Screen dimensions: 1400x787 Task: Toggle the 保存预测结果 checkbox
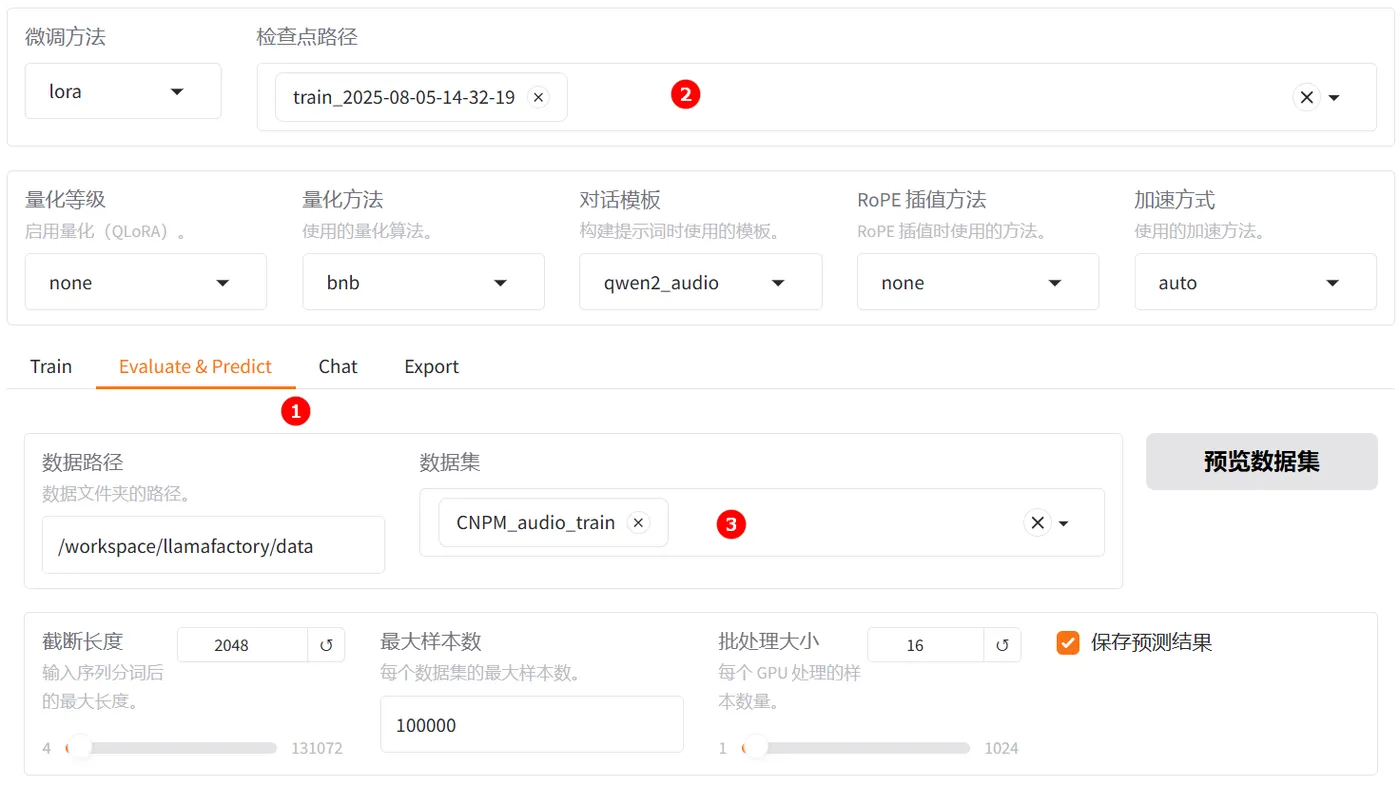coord(1068,642)
